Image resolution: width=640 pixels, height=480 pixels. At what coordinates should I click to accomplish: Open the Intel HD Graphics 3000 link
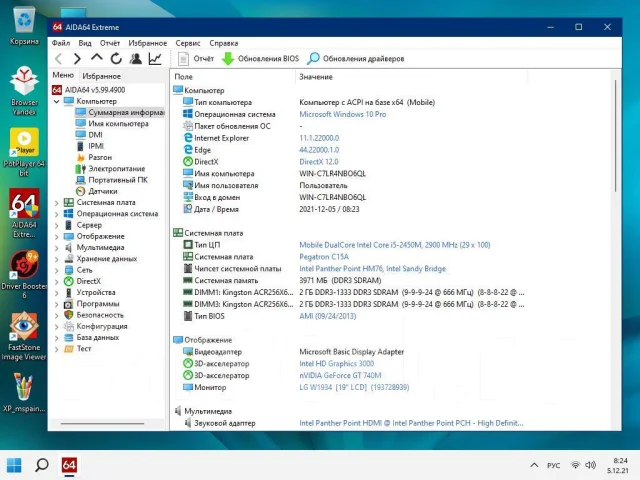tap(336, 364)
